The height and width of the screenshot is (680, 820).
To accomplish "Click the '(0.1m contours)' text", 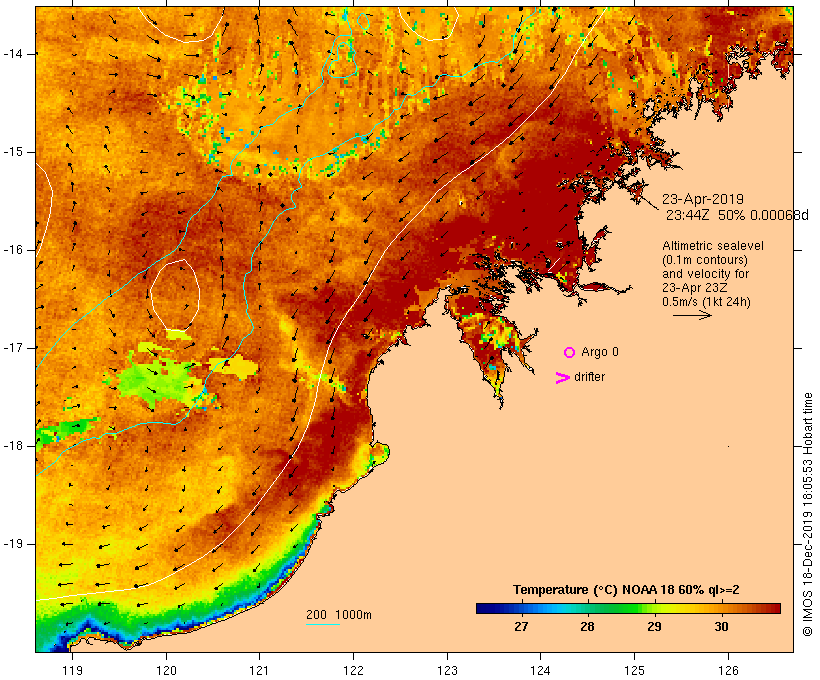I will pos(705,260).
